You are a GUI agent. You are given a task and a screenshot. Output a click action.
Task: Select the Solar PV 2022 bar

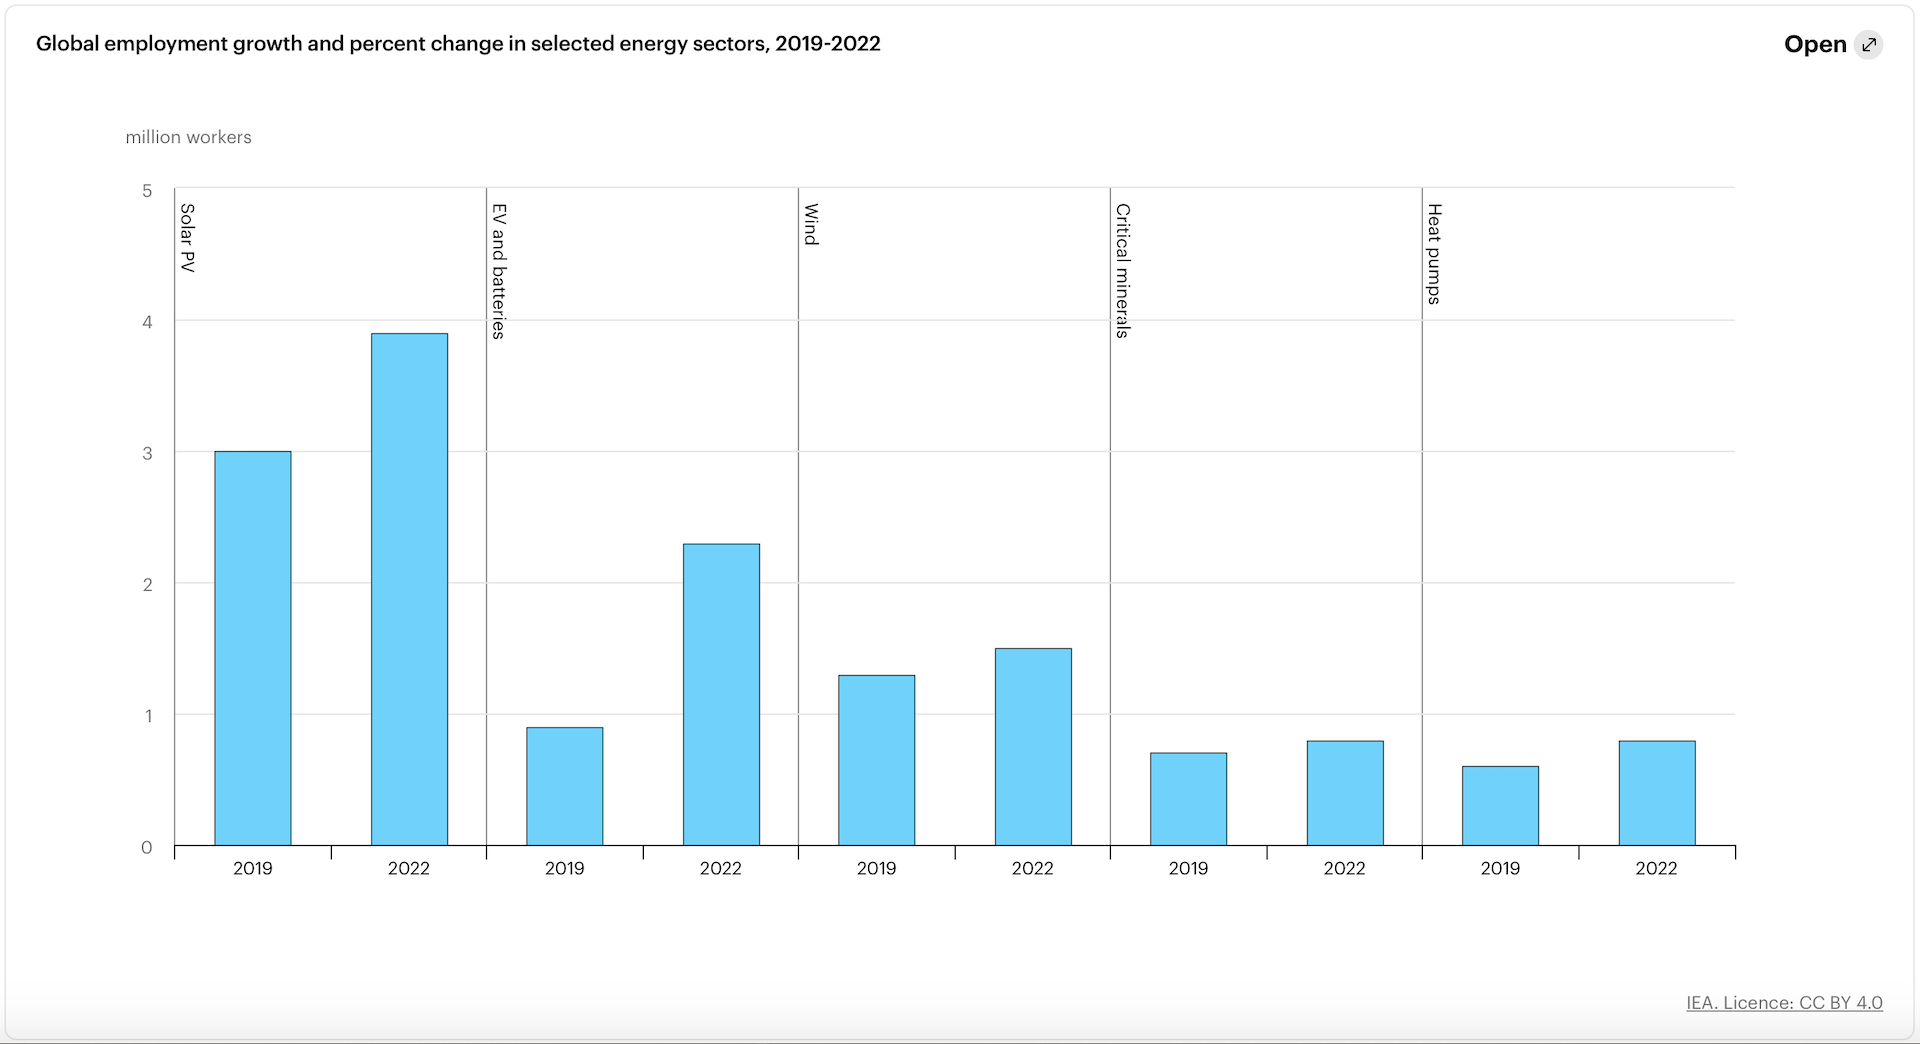point(409,589)
